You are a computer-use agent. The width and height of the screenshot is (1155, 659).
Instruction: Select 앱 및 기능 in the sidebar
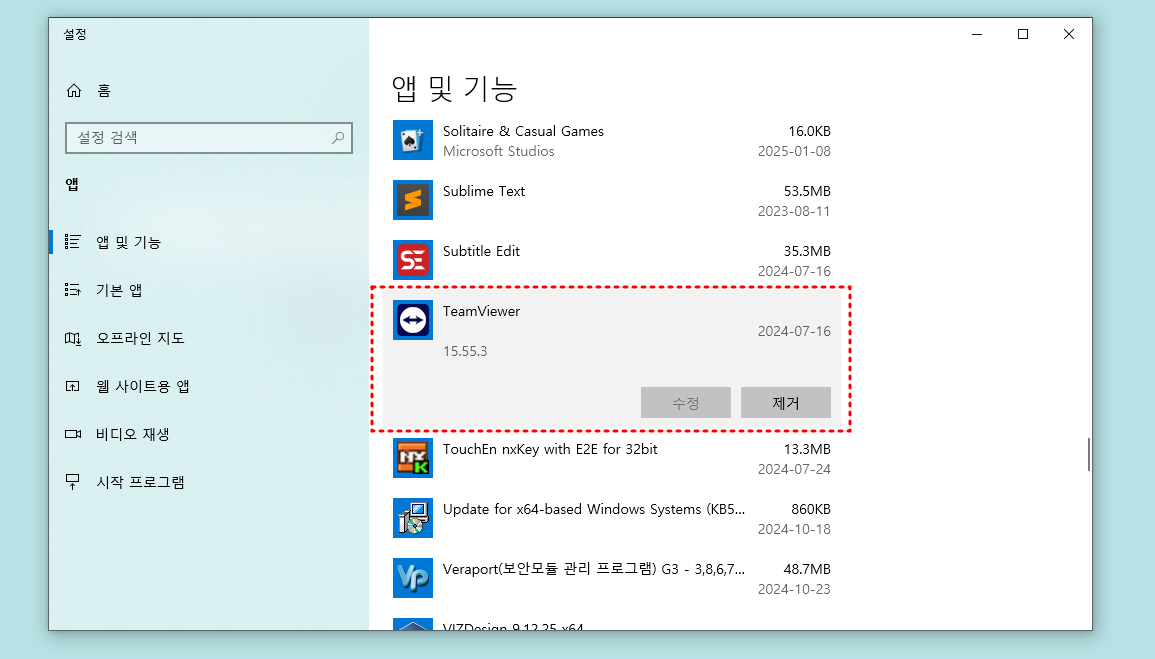tap(128, 242)
